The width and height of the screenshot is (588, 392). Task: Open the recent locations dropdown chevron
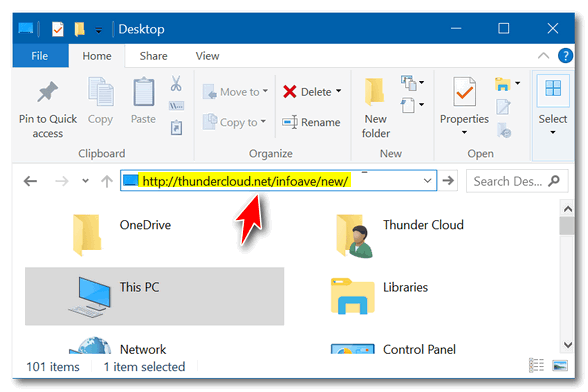pyautogui.click(x=86, y=181)
